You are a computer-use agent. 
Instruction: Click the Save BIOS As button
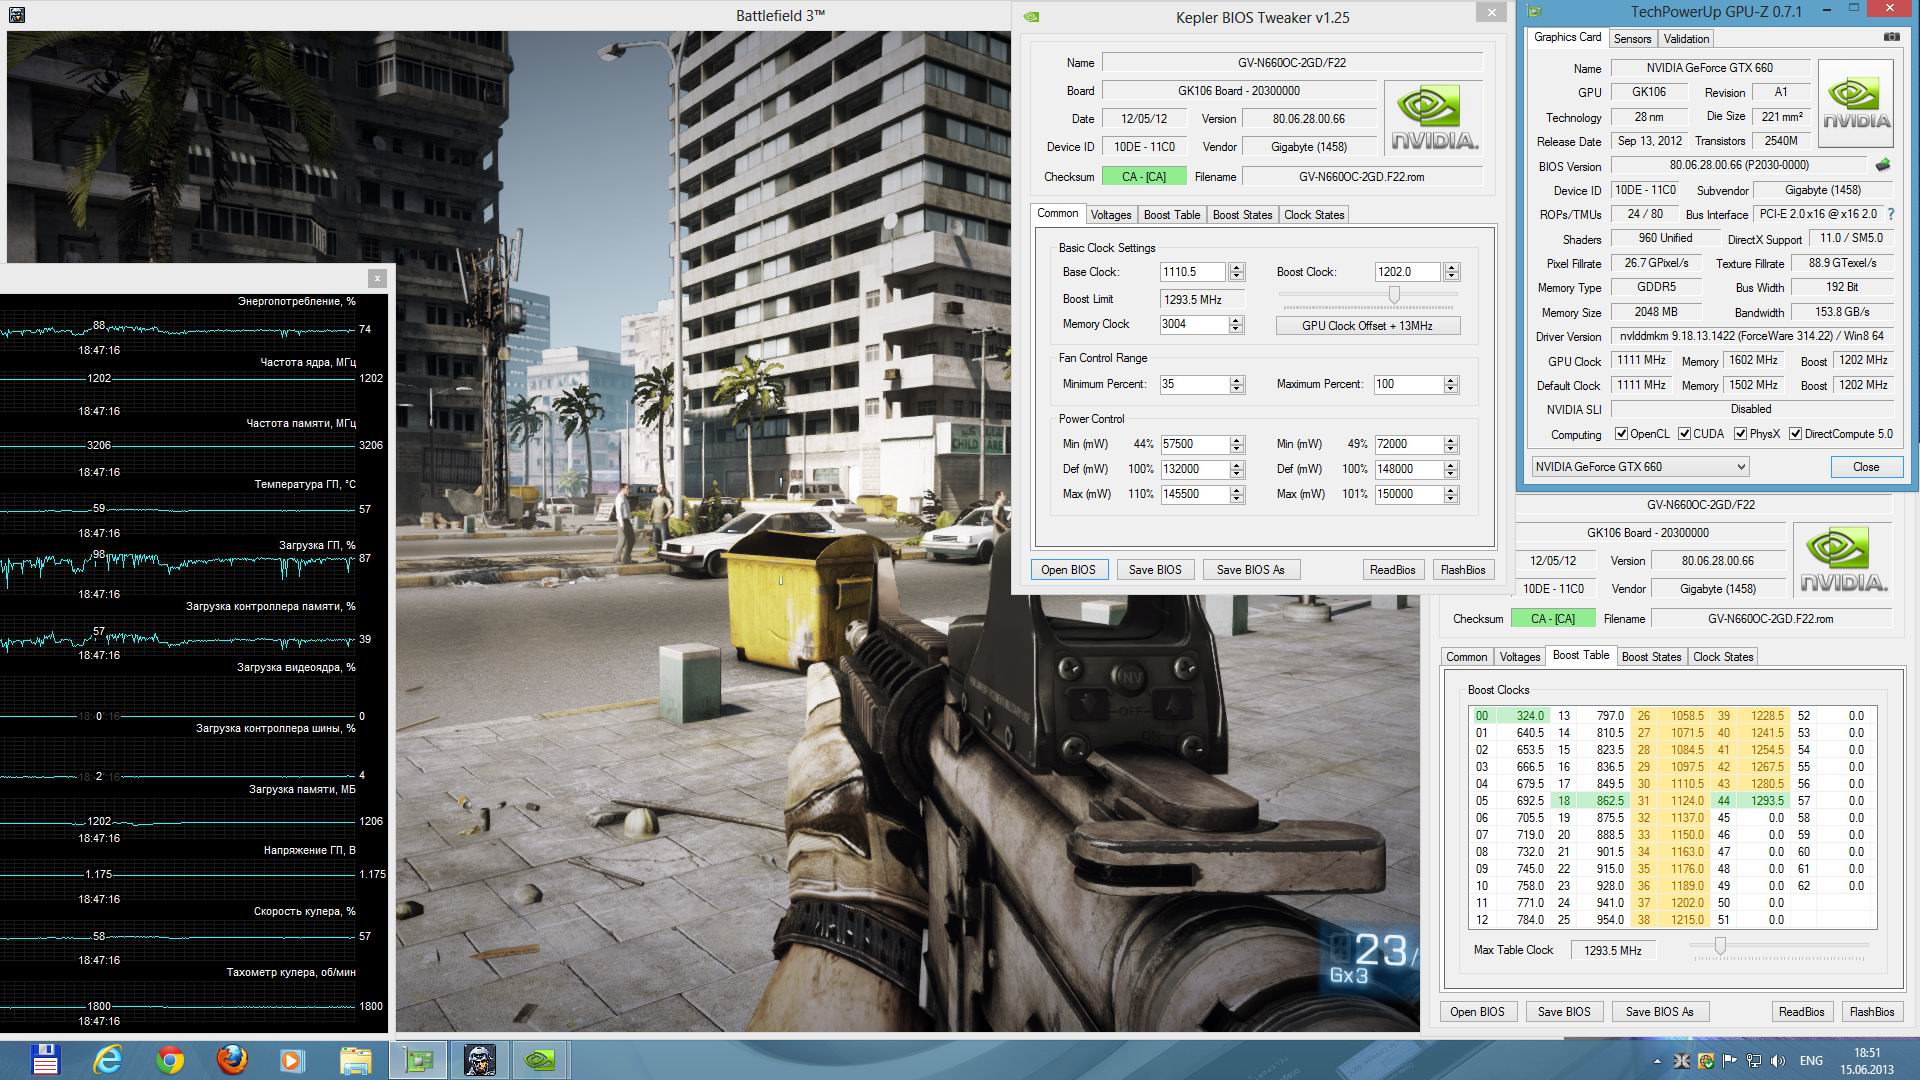1250,570
